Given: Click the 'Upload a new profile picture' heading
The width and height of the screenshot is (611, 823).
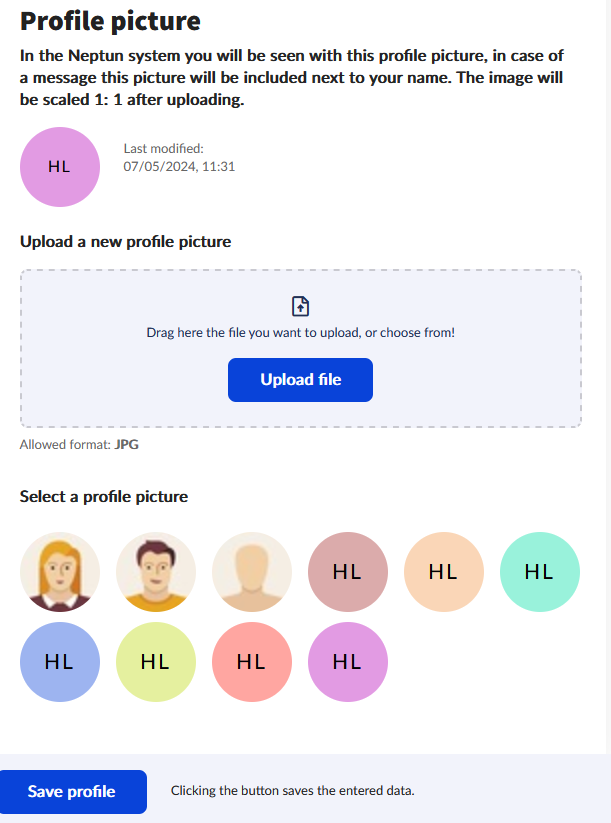Looking at the screenshot, I should (x=125, y=242).
